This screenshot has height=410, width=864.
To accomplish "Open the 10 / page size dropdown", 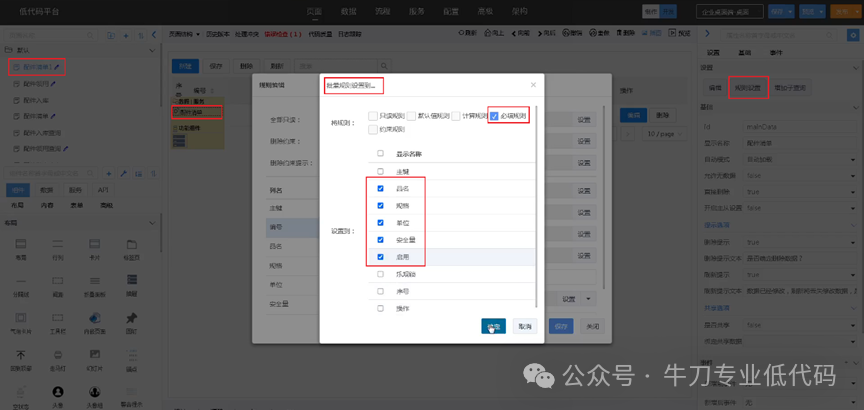I will click(666, 133).
